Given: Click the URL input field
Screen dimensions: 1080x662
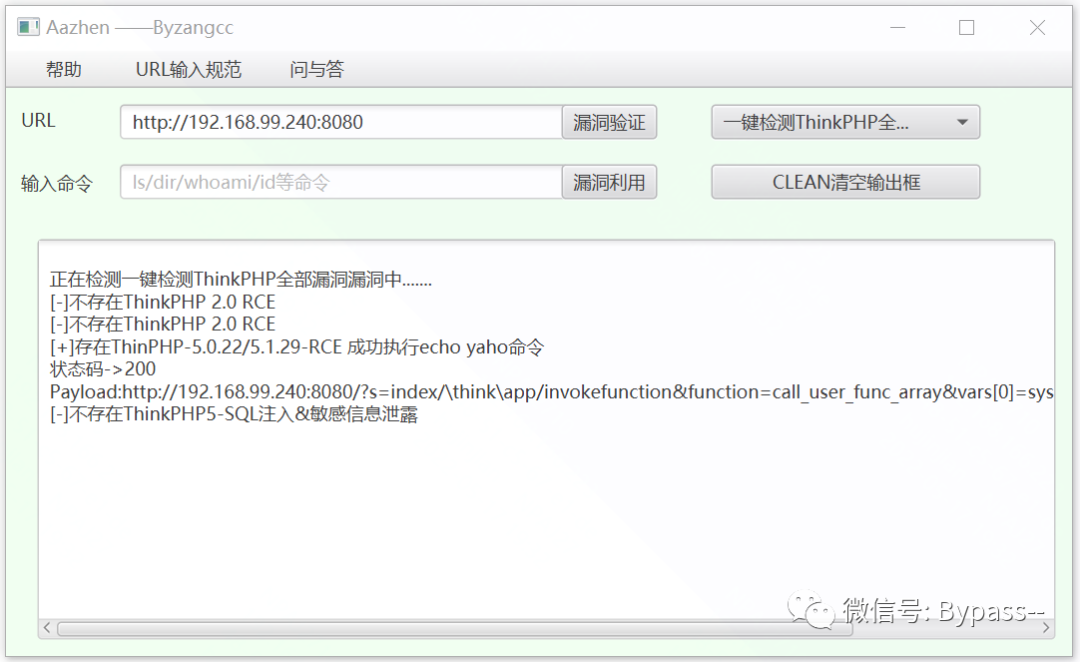Looking at the screenshot, I should (341, 123).
